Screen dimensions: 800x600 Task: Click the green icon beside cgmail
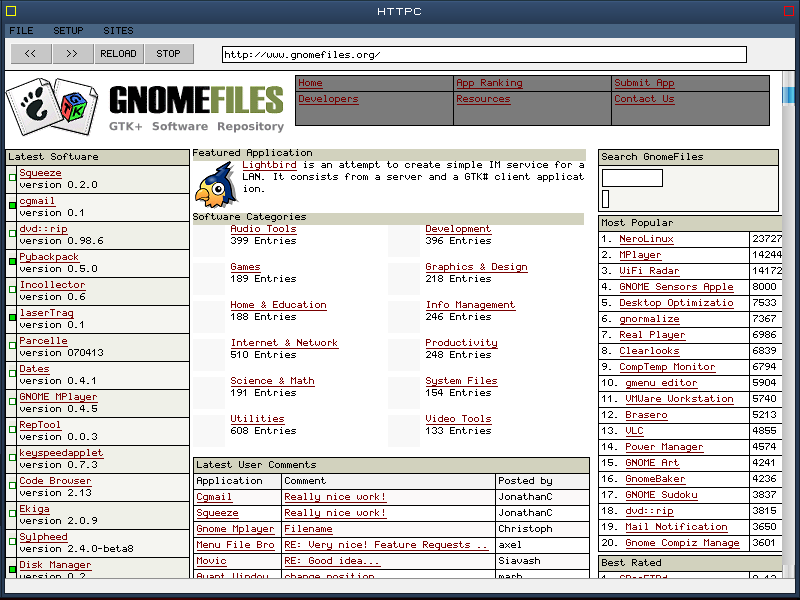(x=12, y=206)
